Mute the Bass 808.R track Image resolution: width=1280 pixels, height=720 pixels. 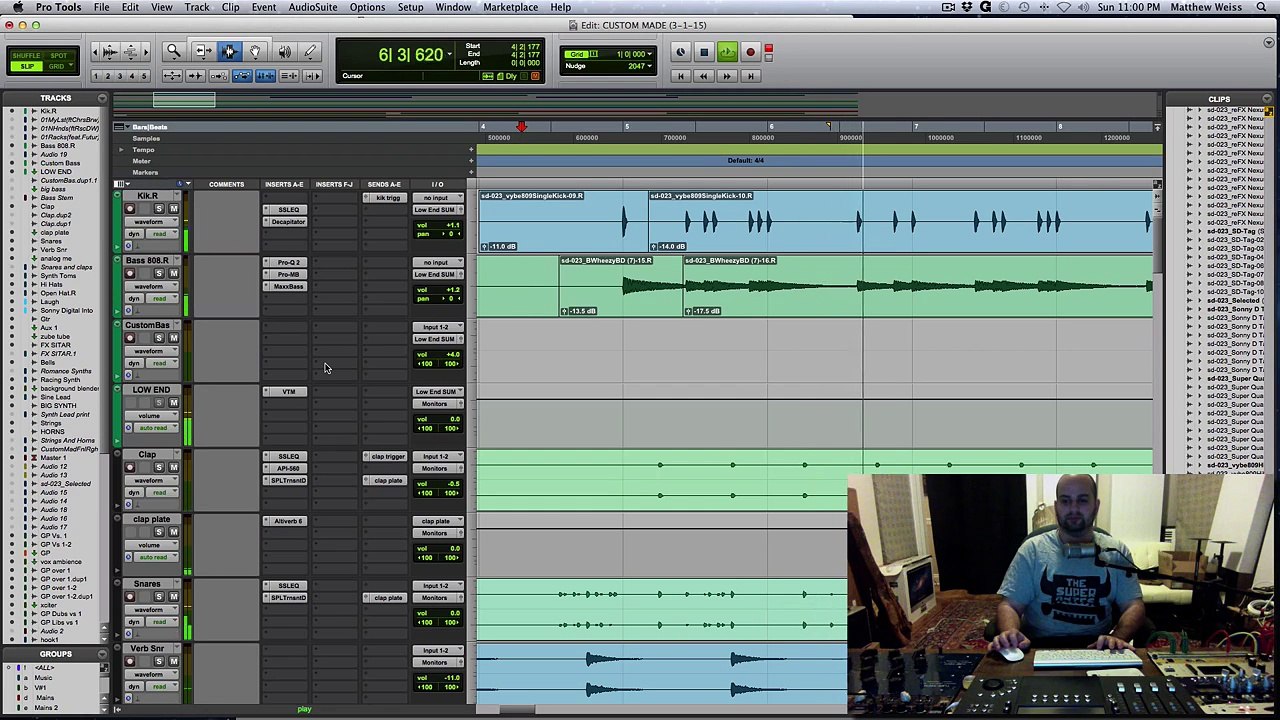[173, 274]
